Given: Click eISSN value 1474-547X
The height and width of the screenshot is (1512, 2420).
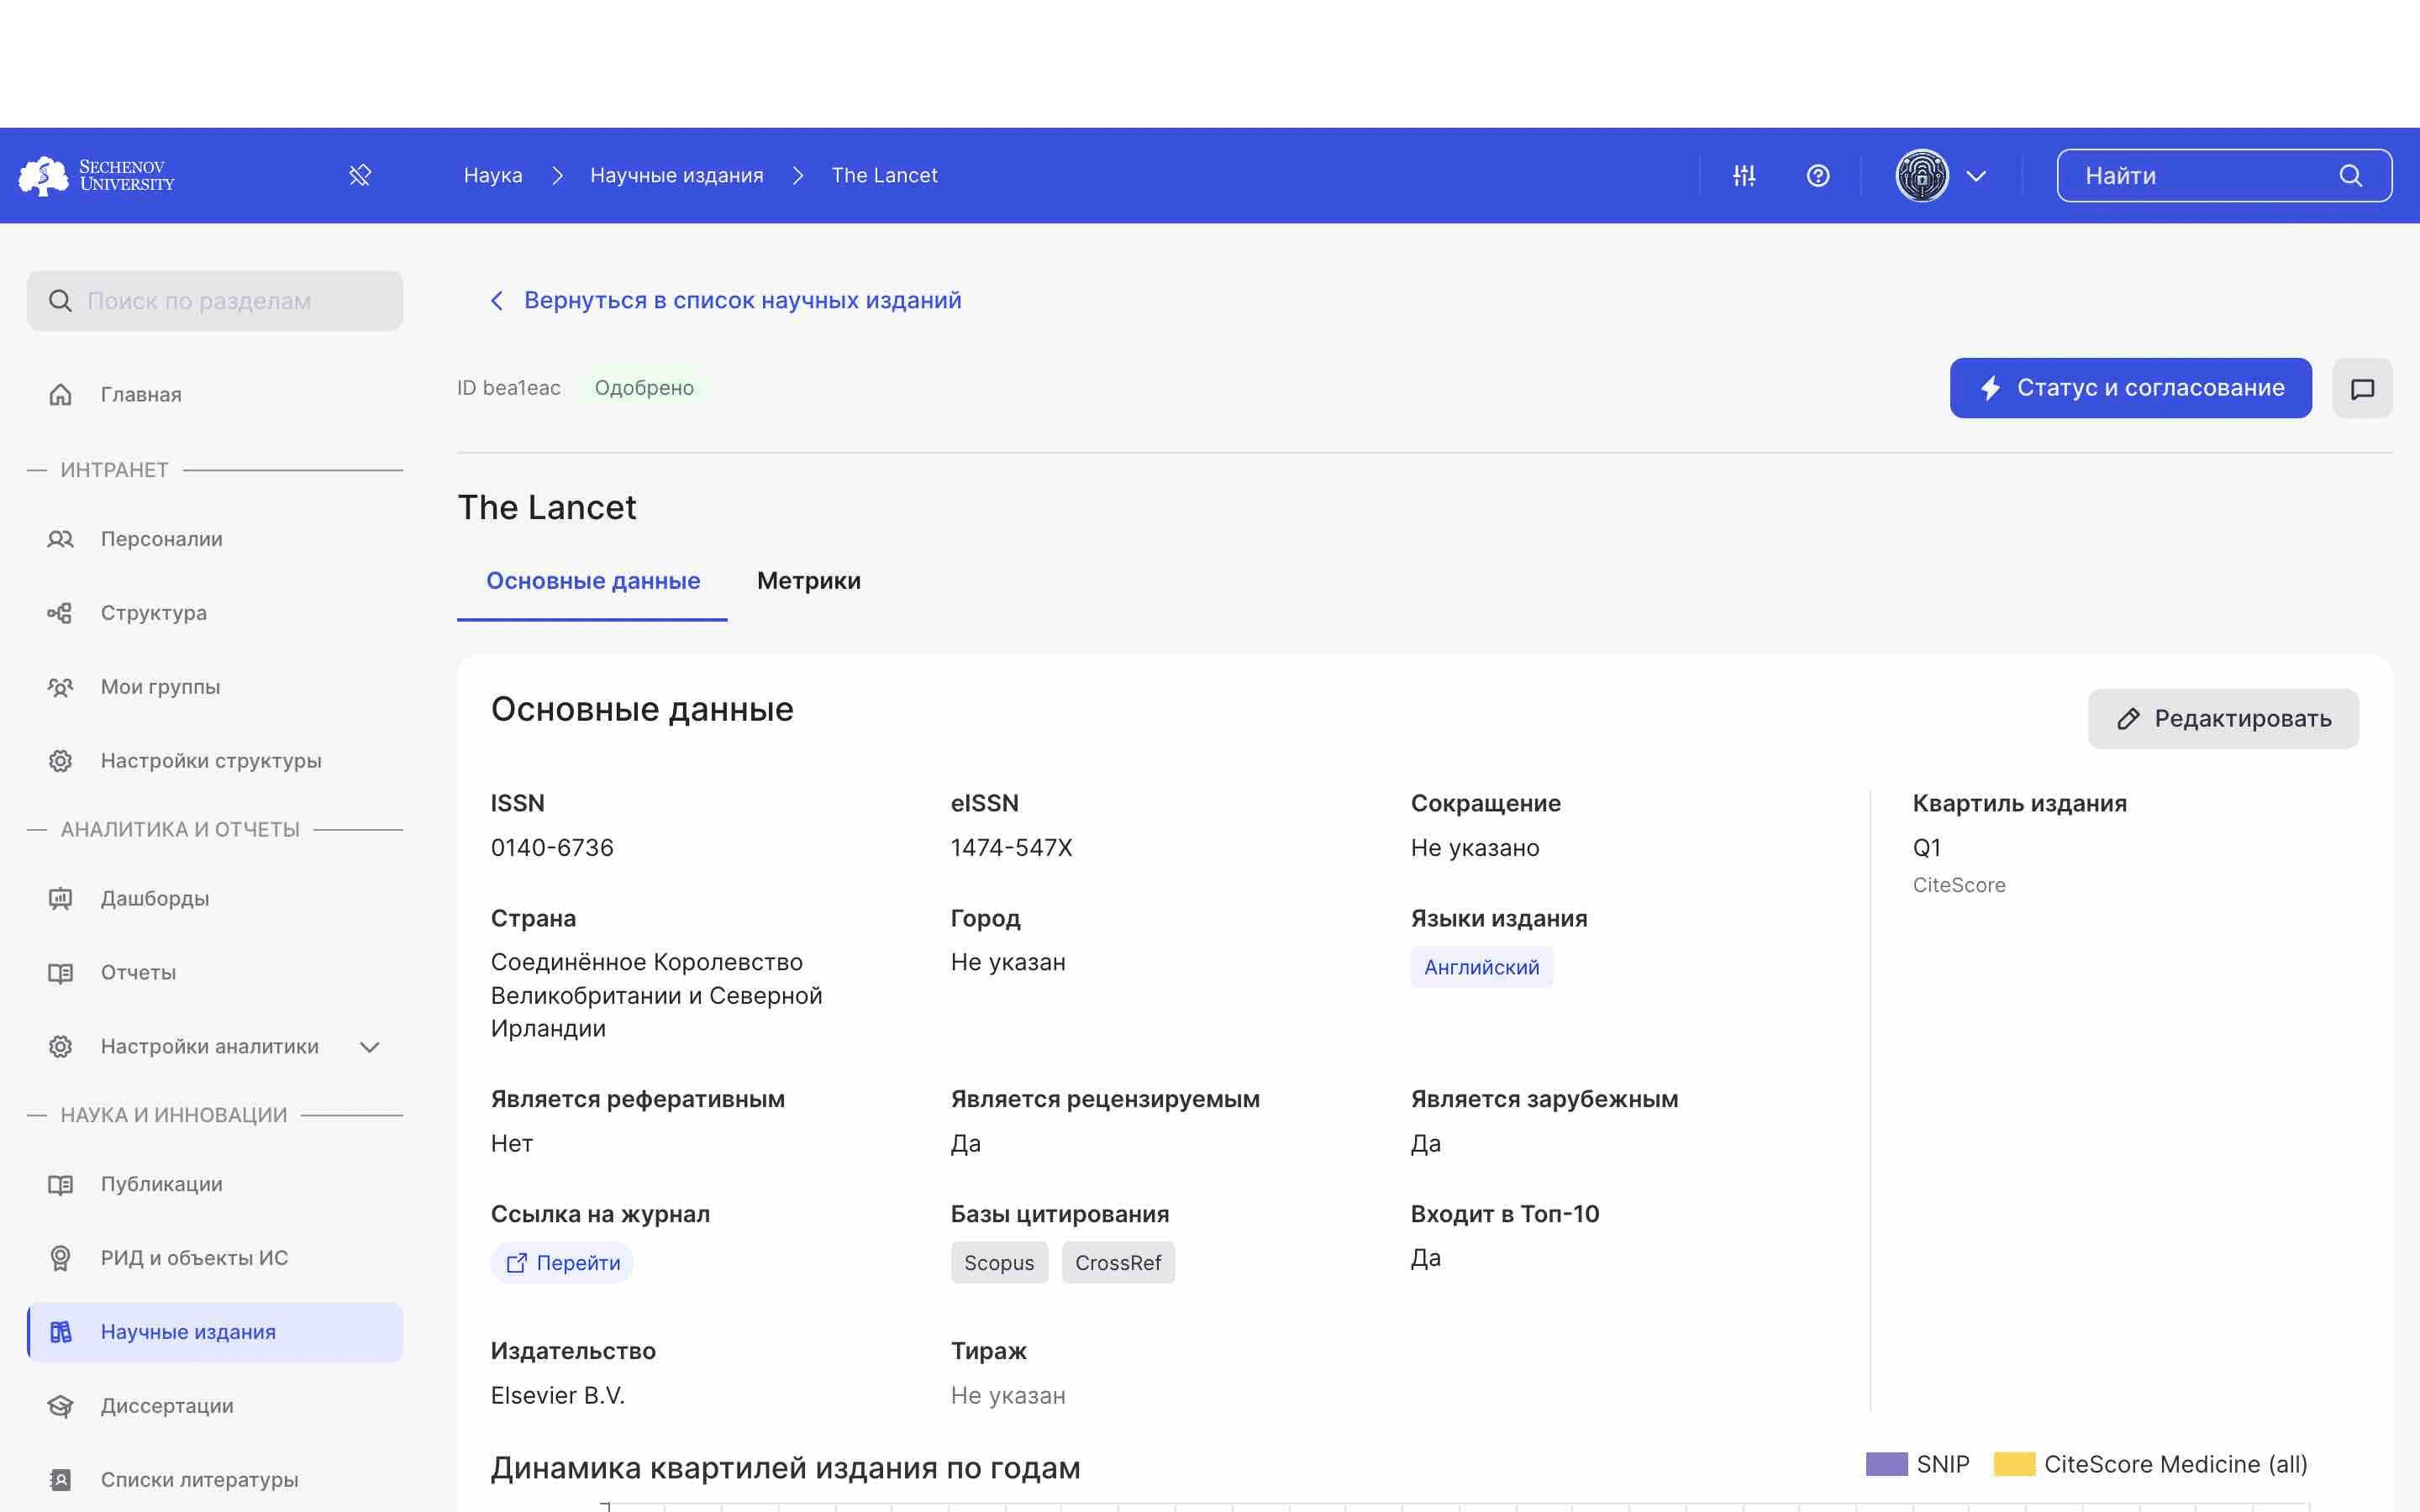Looking at the screenshot, I should (1011, 848).
